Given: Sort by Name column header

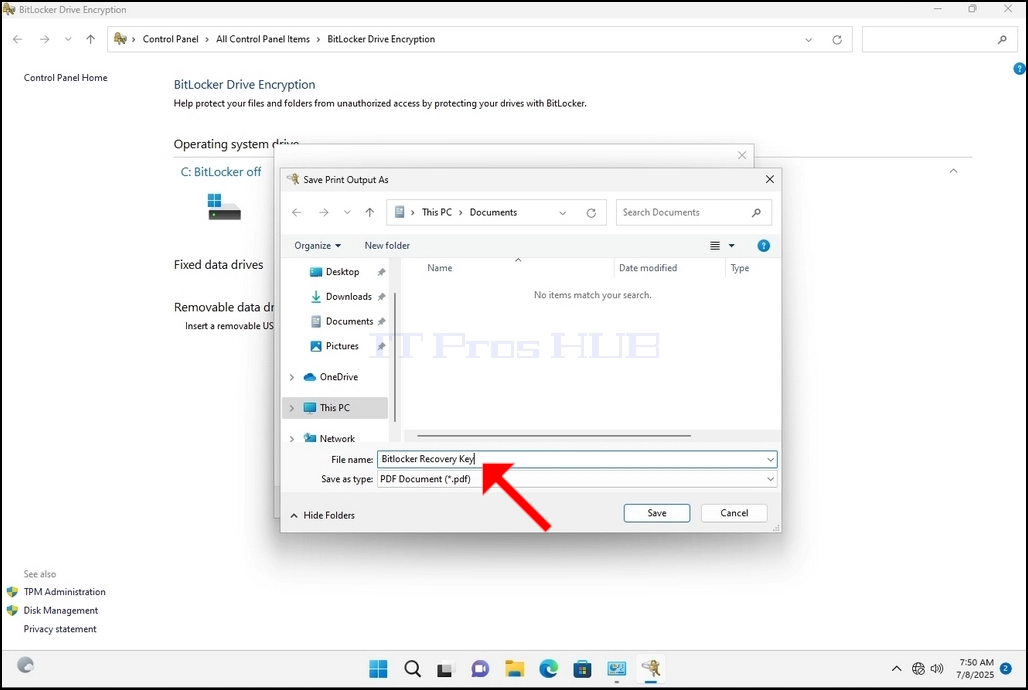Looking at the screenshot, I should click(440, 268).
